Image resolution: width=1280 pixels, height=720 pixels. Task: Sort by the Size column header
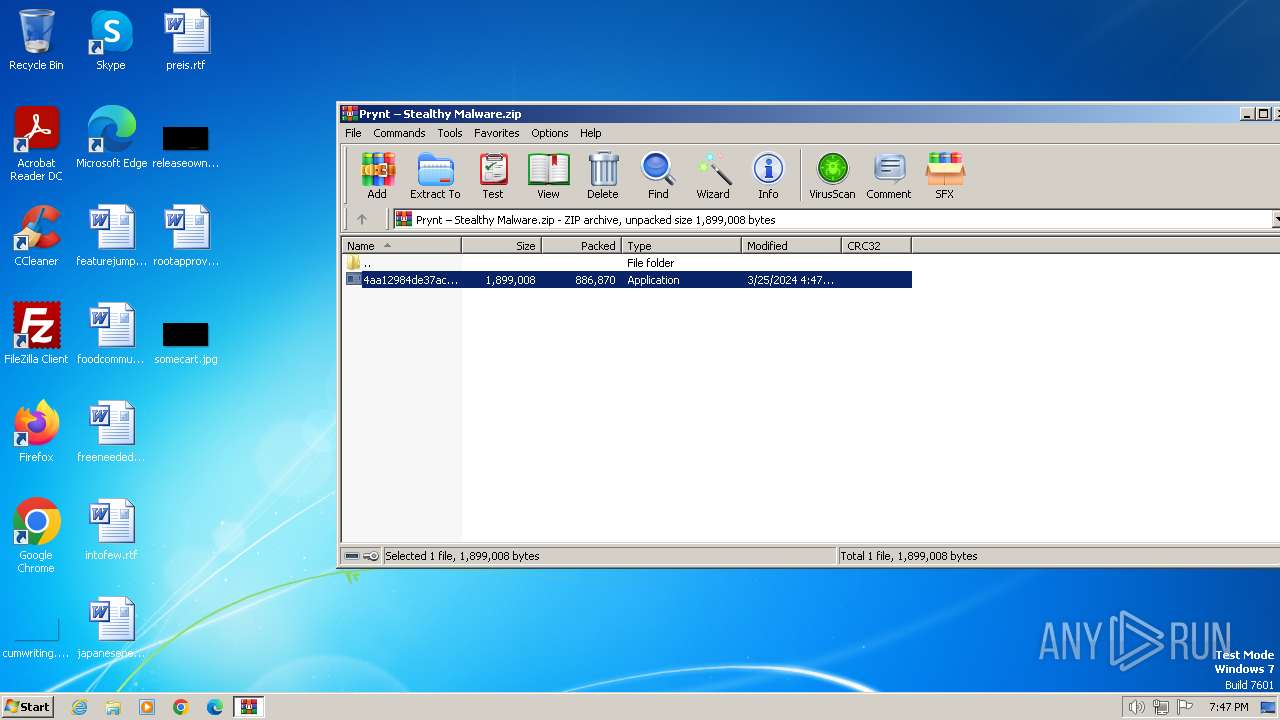pos(501,245)
